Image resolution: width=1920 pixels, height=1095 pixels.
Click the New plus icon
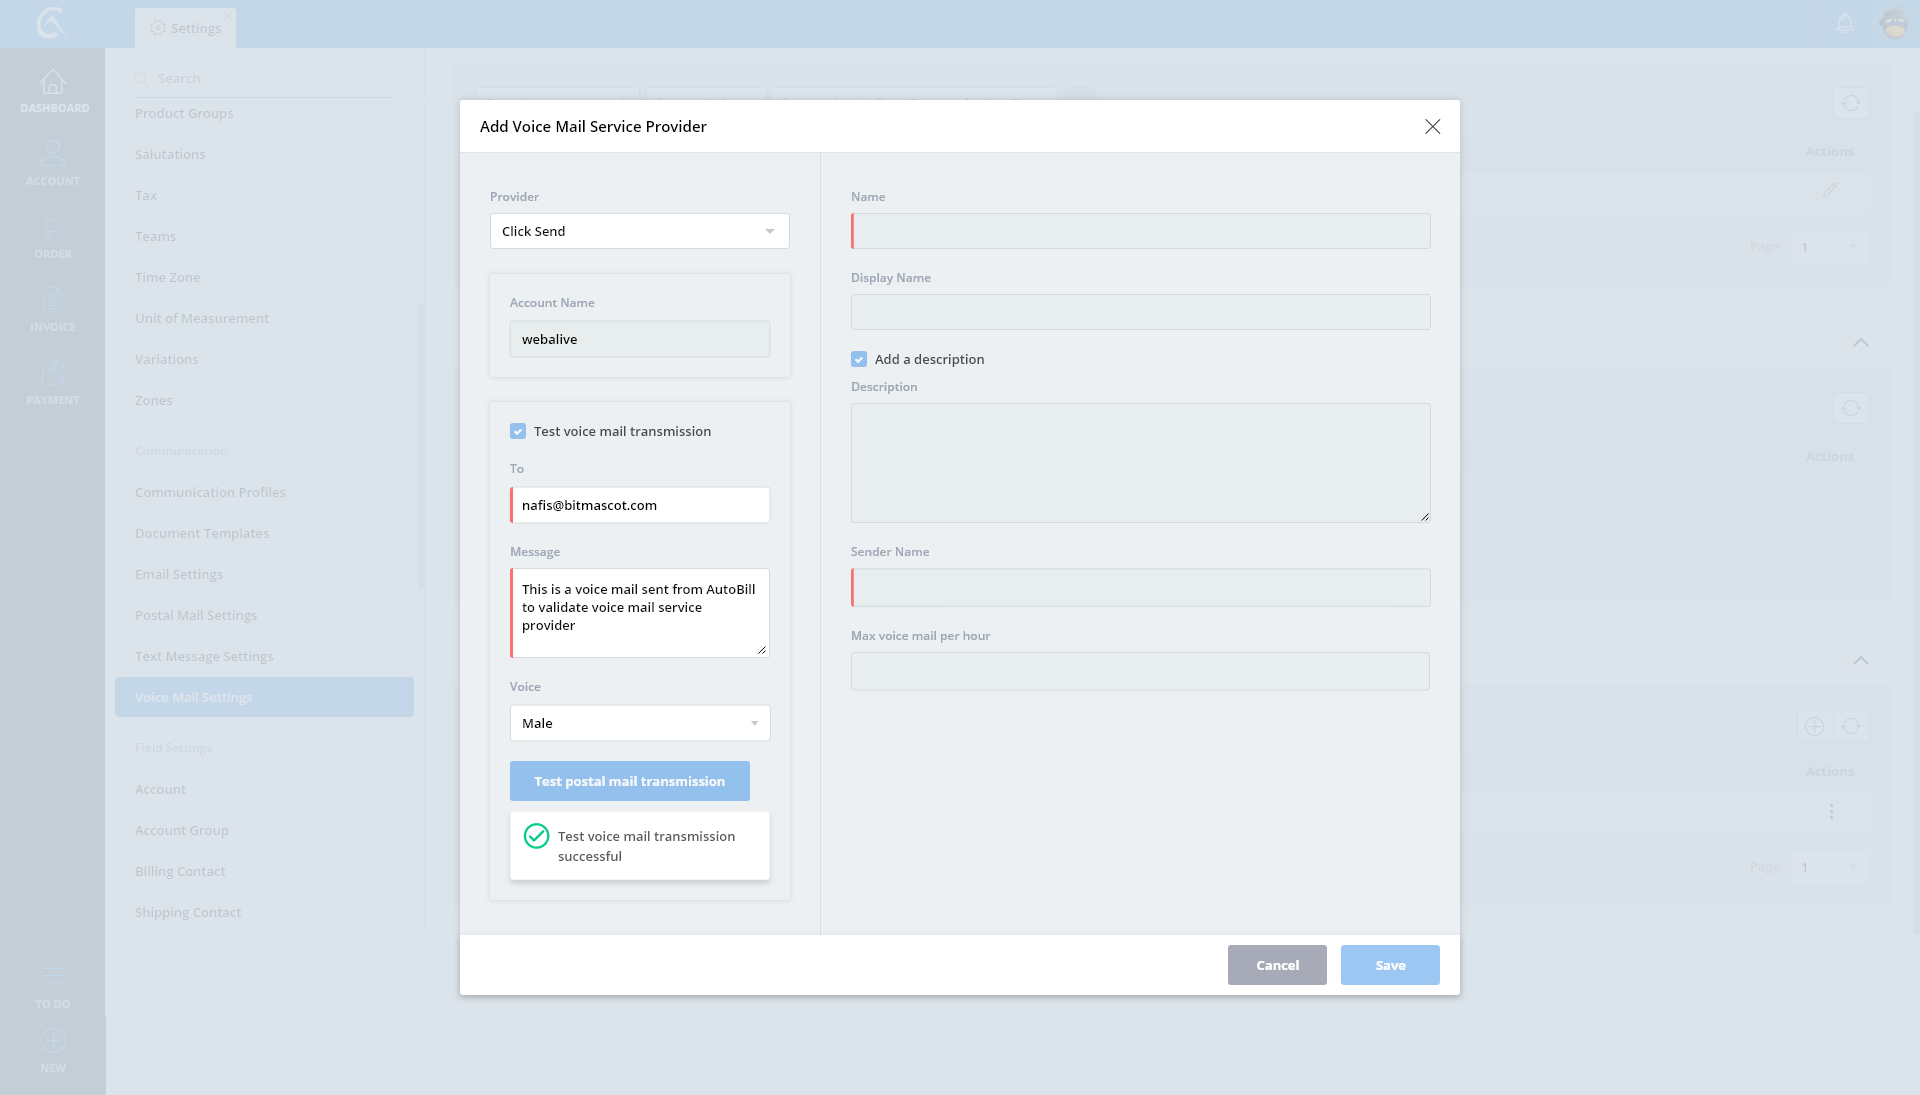(x=53, y=1042)
